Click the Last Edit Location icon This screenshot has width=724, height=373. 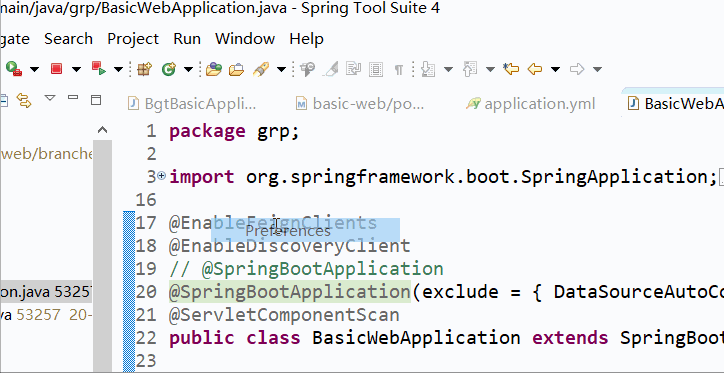pyautogui.click(x=511, y=69)
